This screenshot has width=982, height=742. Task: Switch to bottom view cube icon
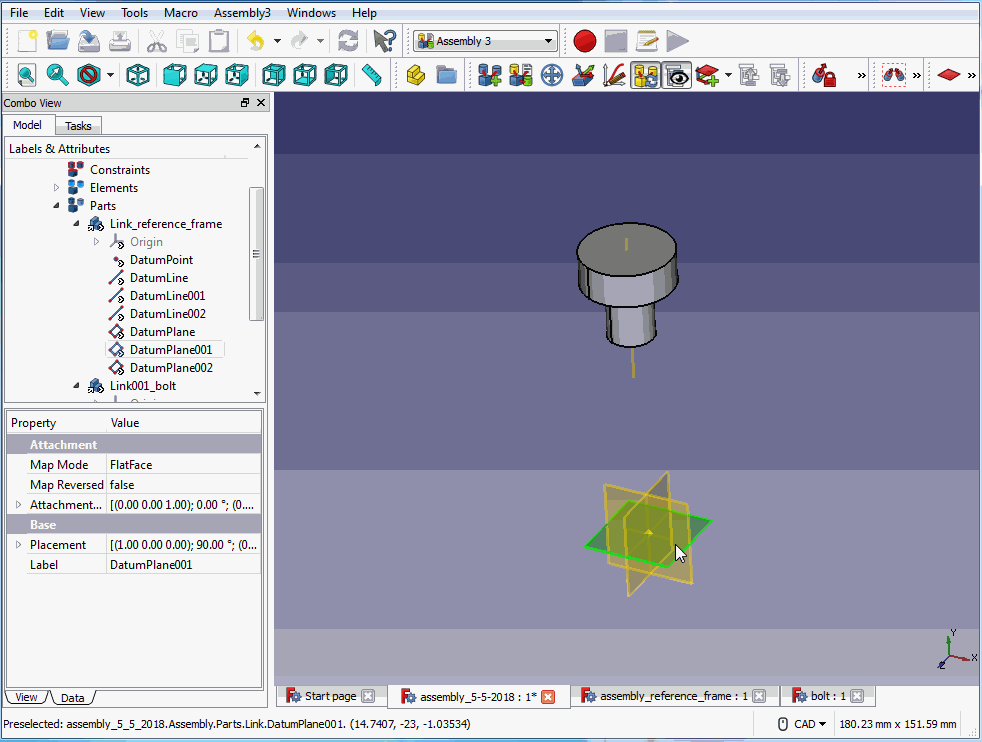pyautogui.click(x=304, y=75)
